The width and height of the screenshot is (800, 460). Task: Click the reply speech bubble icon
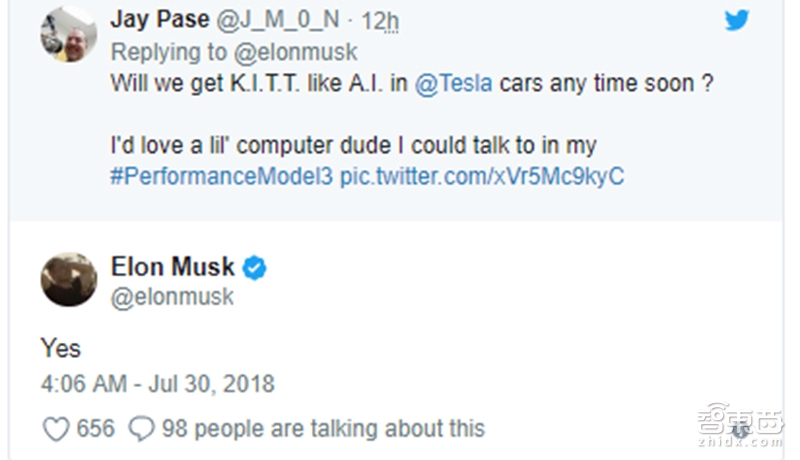(x=142, y=429)
